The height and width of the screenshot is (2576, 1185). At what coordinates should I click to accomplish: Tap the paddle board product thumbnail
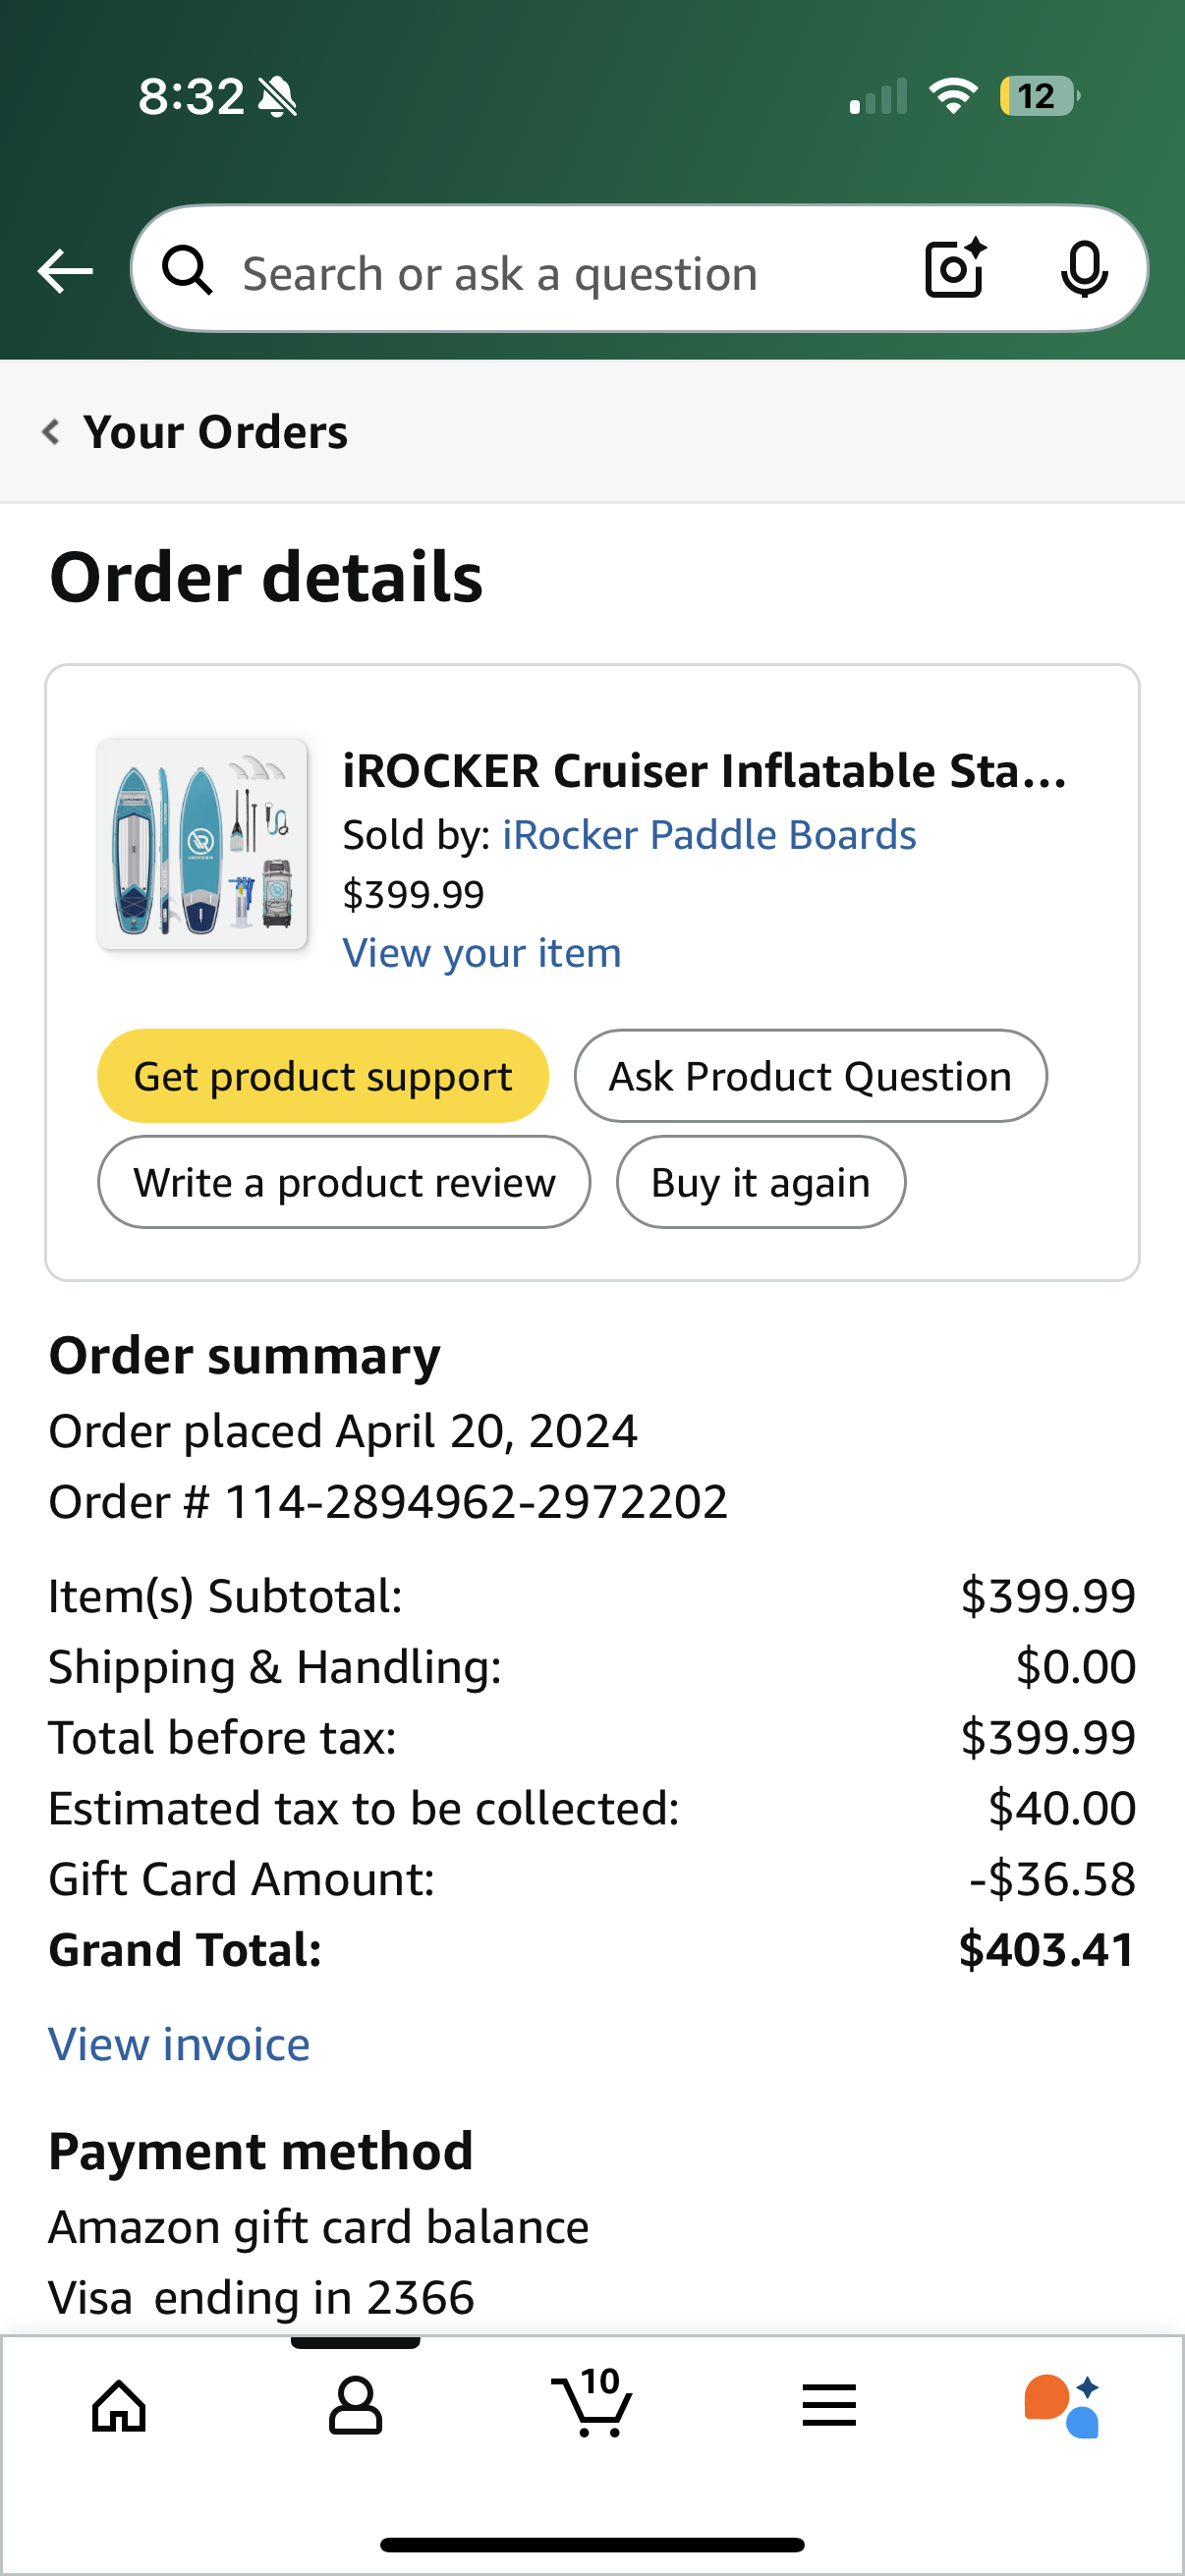click(202, 844)
